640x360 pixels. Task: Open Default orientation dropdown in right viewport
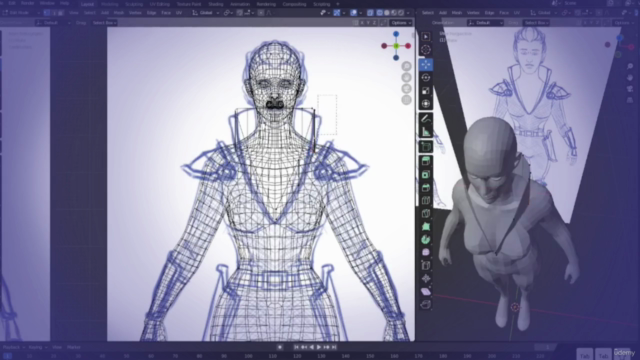tap(485, 23)
